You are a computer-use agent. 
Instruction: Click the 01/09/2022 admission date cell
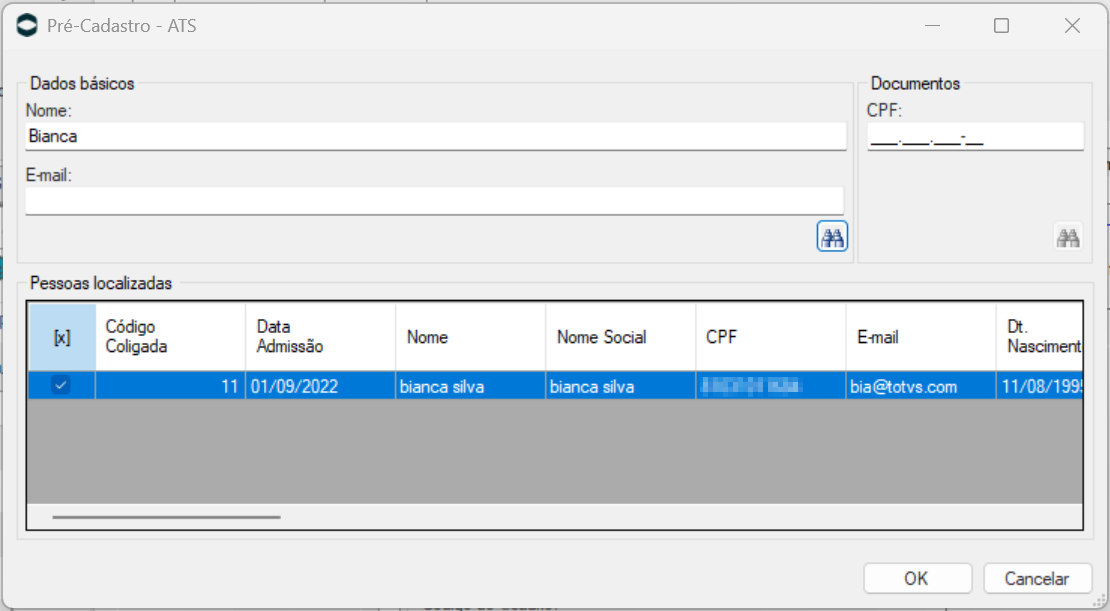[x=321, y=386]
